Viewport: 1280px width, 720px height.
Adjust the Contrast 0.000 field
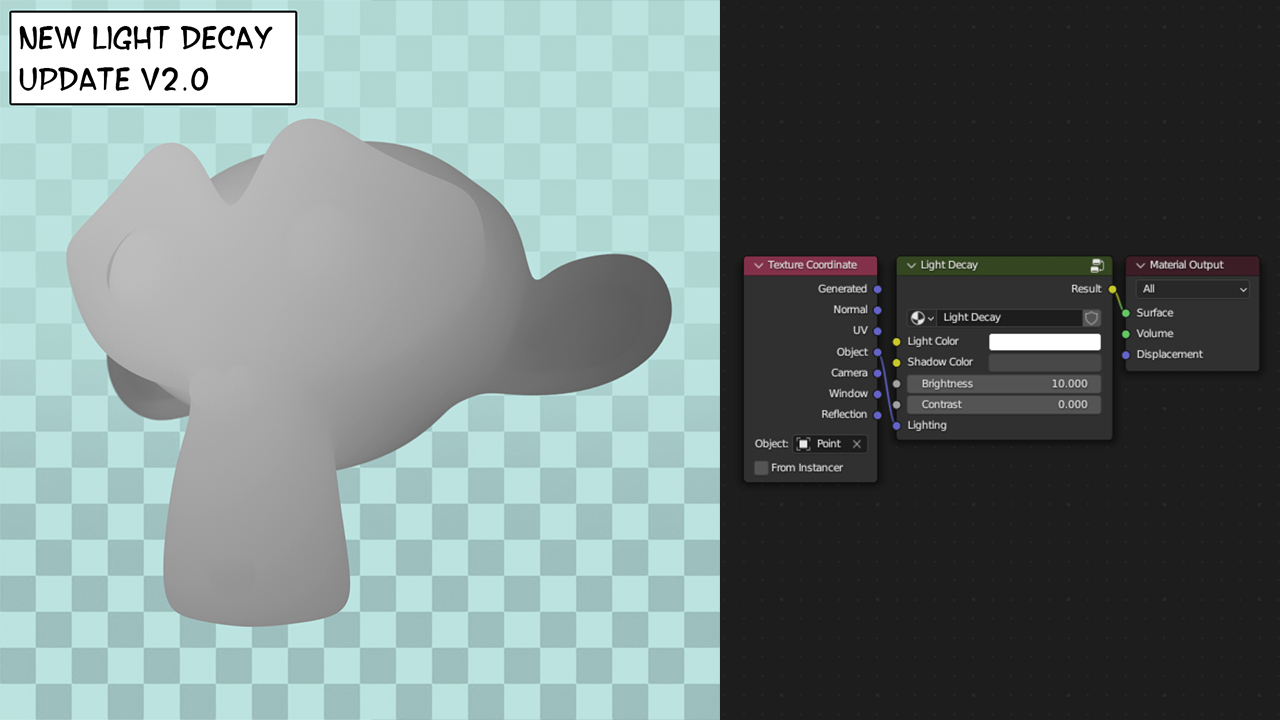coord(1004,405)
